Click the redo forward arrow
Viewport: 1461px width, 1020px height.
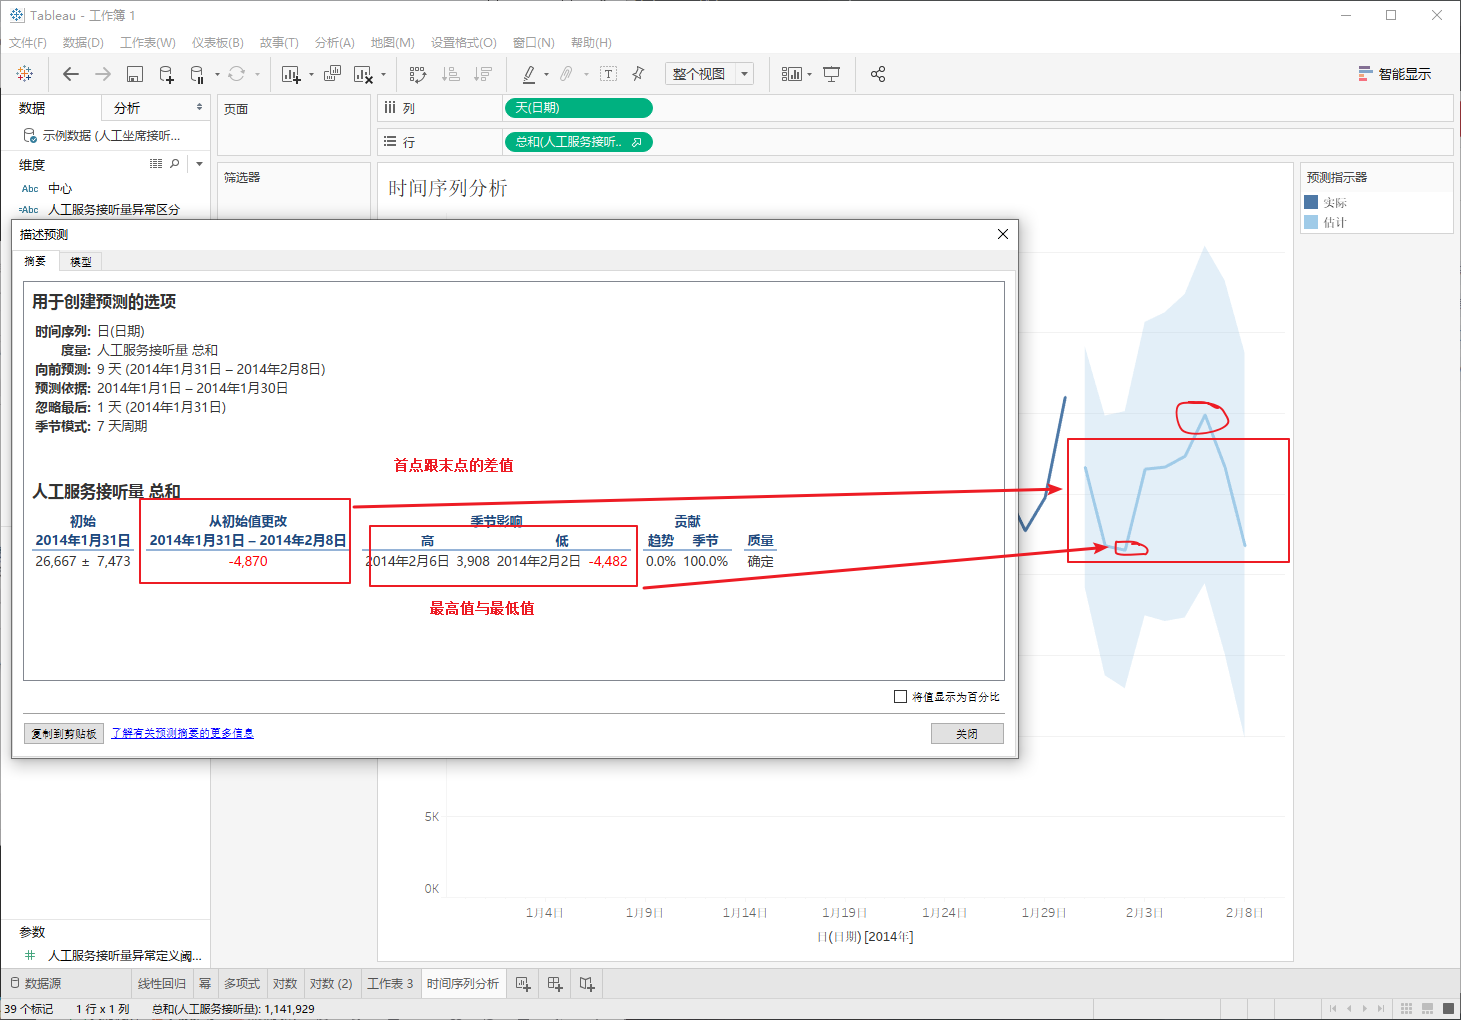click(x=102, y=74)
